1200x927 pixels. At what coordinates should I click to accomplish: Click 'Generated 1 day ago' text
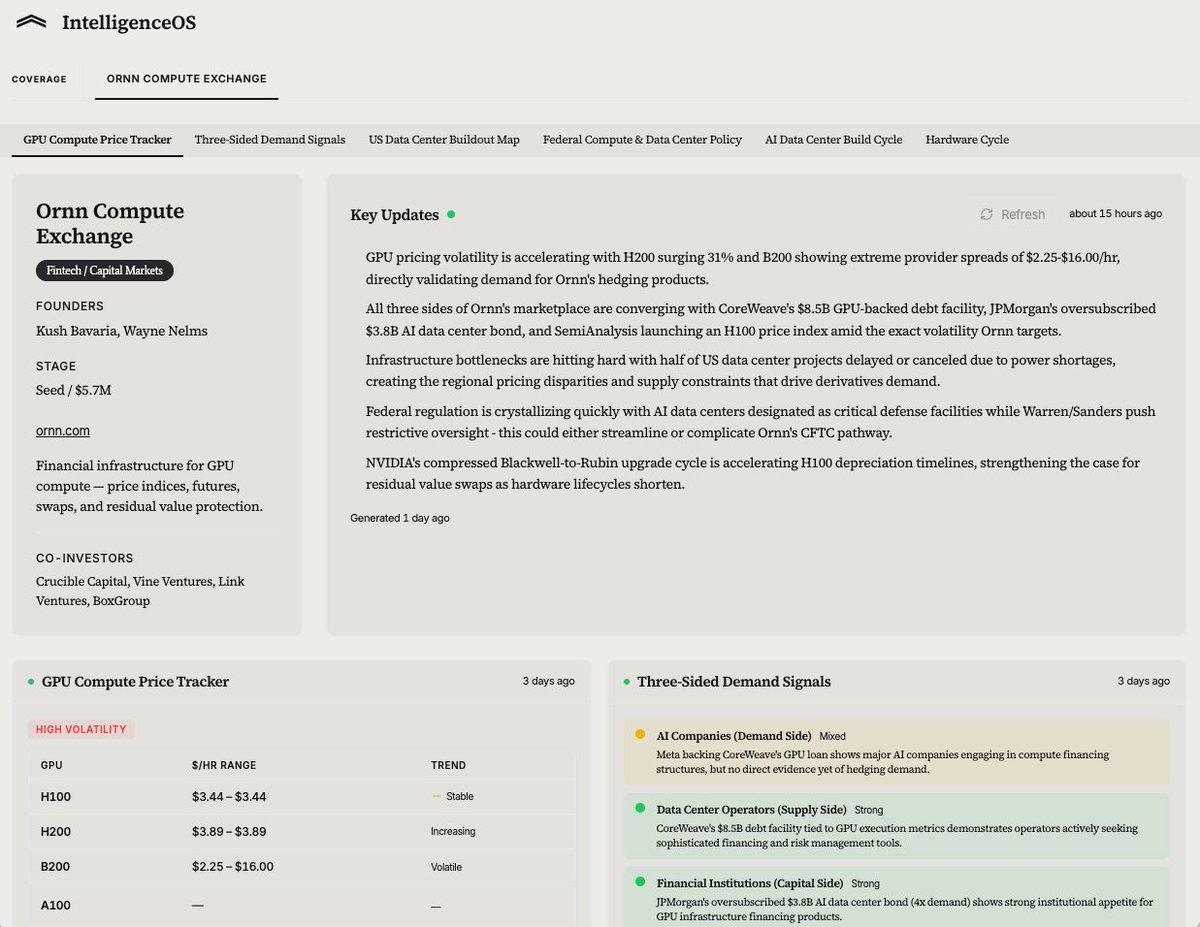click(x=399, y=518)
